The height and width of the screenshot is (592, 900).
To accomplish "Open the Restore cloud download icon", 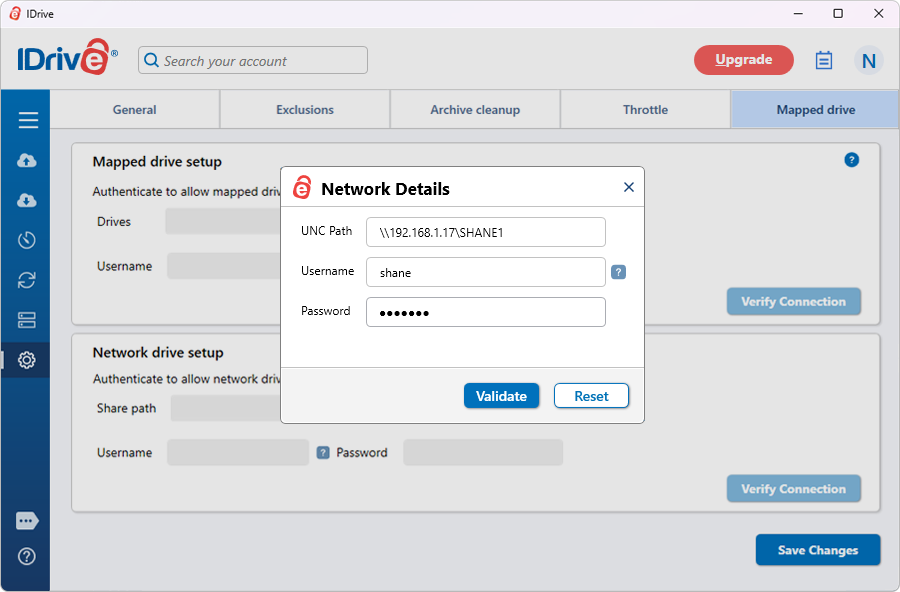I will coord(28,200).
